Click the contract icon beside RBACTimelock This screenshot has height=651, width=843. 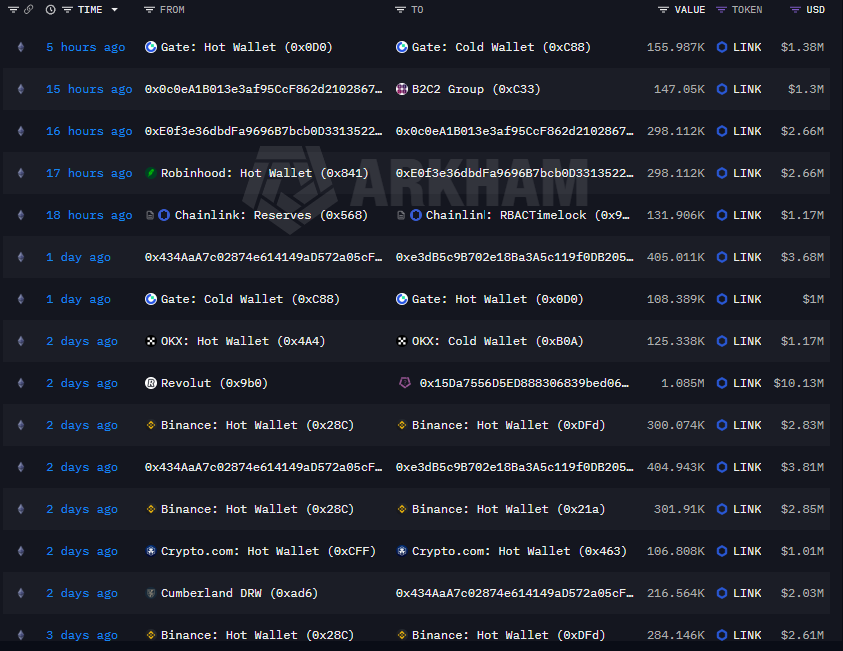point(401,215)
